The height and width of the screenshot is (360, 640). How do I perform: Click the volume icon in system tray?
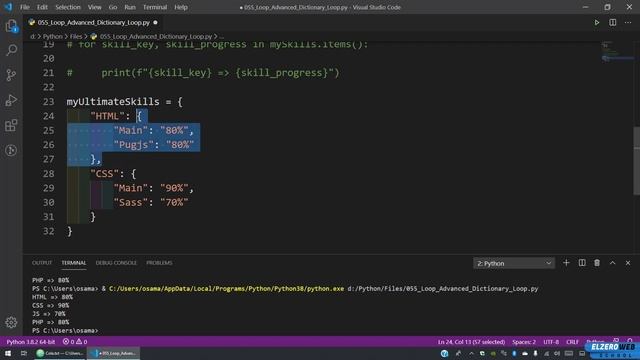[557, 353]
